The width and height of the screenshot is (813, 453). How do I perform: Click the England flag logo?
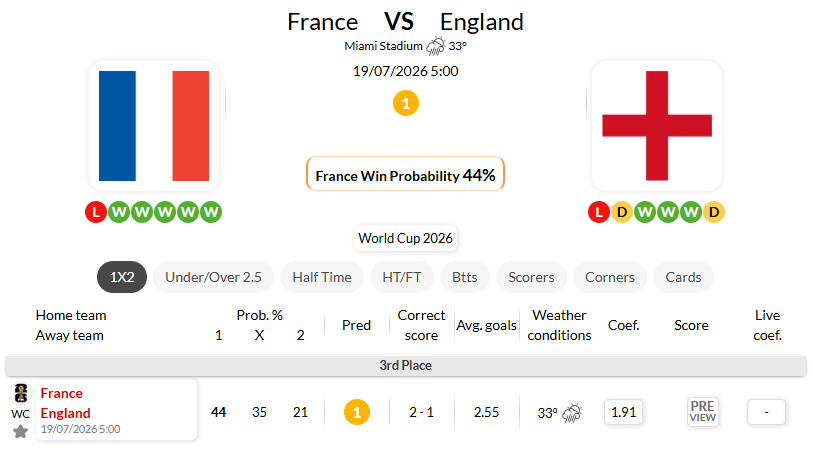[657, 126]
